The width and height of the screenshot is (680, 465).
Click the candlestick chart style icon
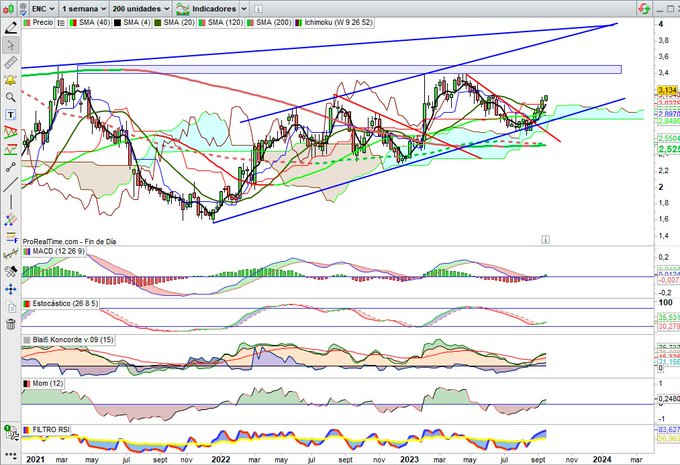pyautogui.click(x=7, y=9)
